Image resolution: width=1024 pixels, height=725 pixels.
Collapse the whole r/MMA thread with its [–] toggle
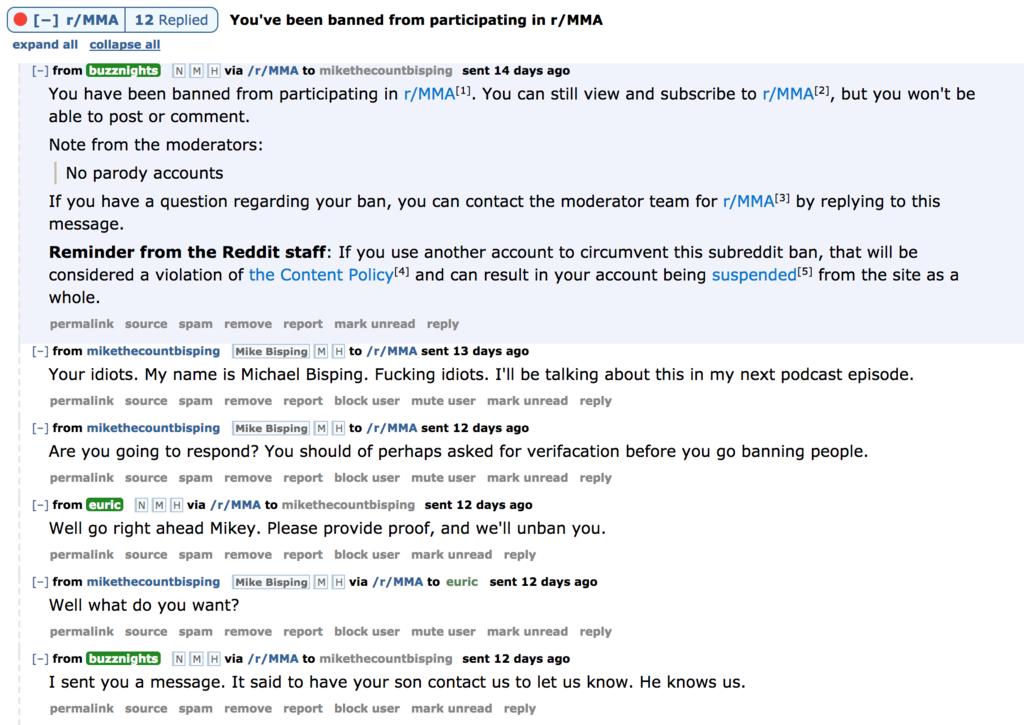click(x=46, y=20)
